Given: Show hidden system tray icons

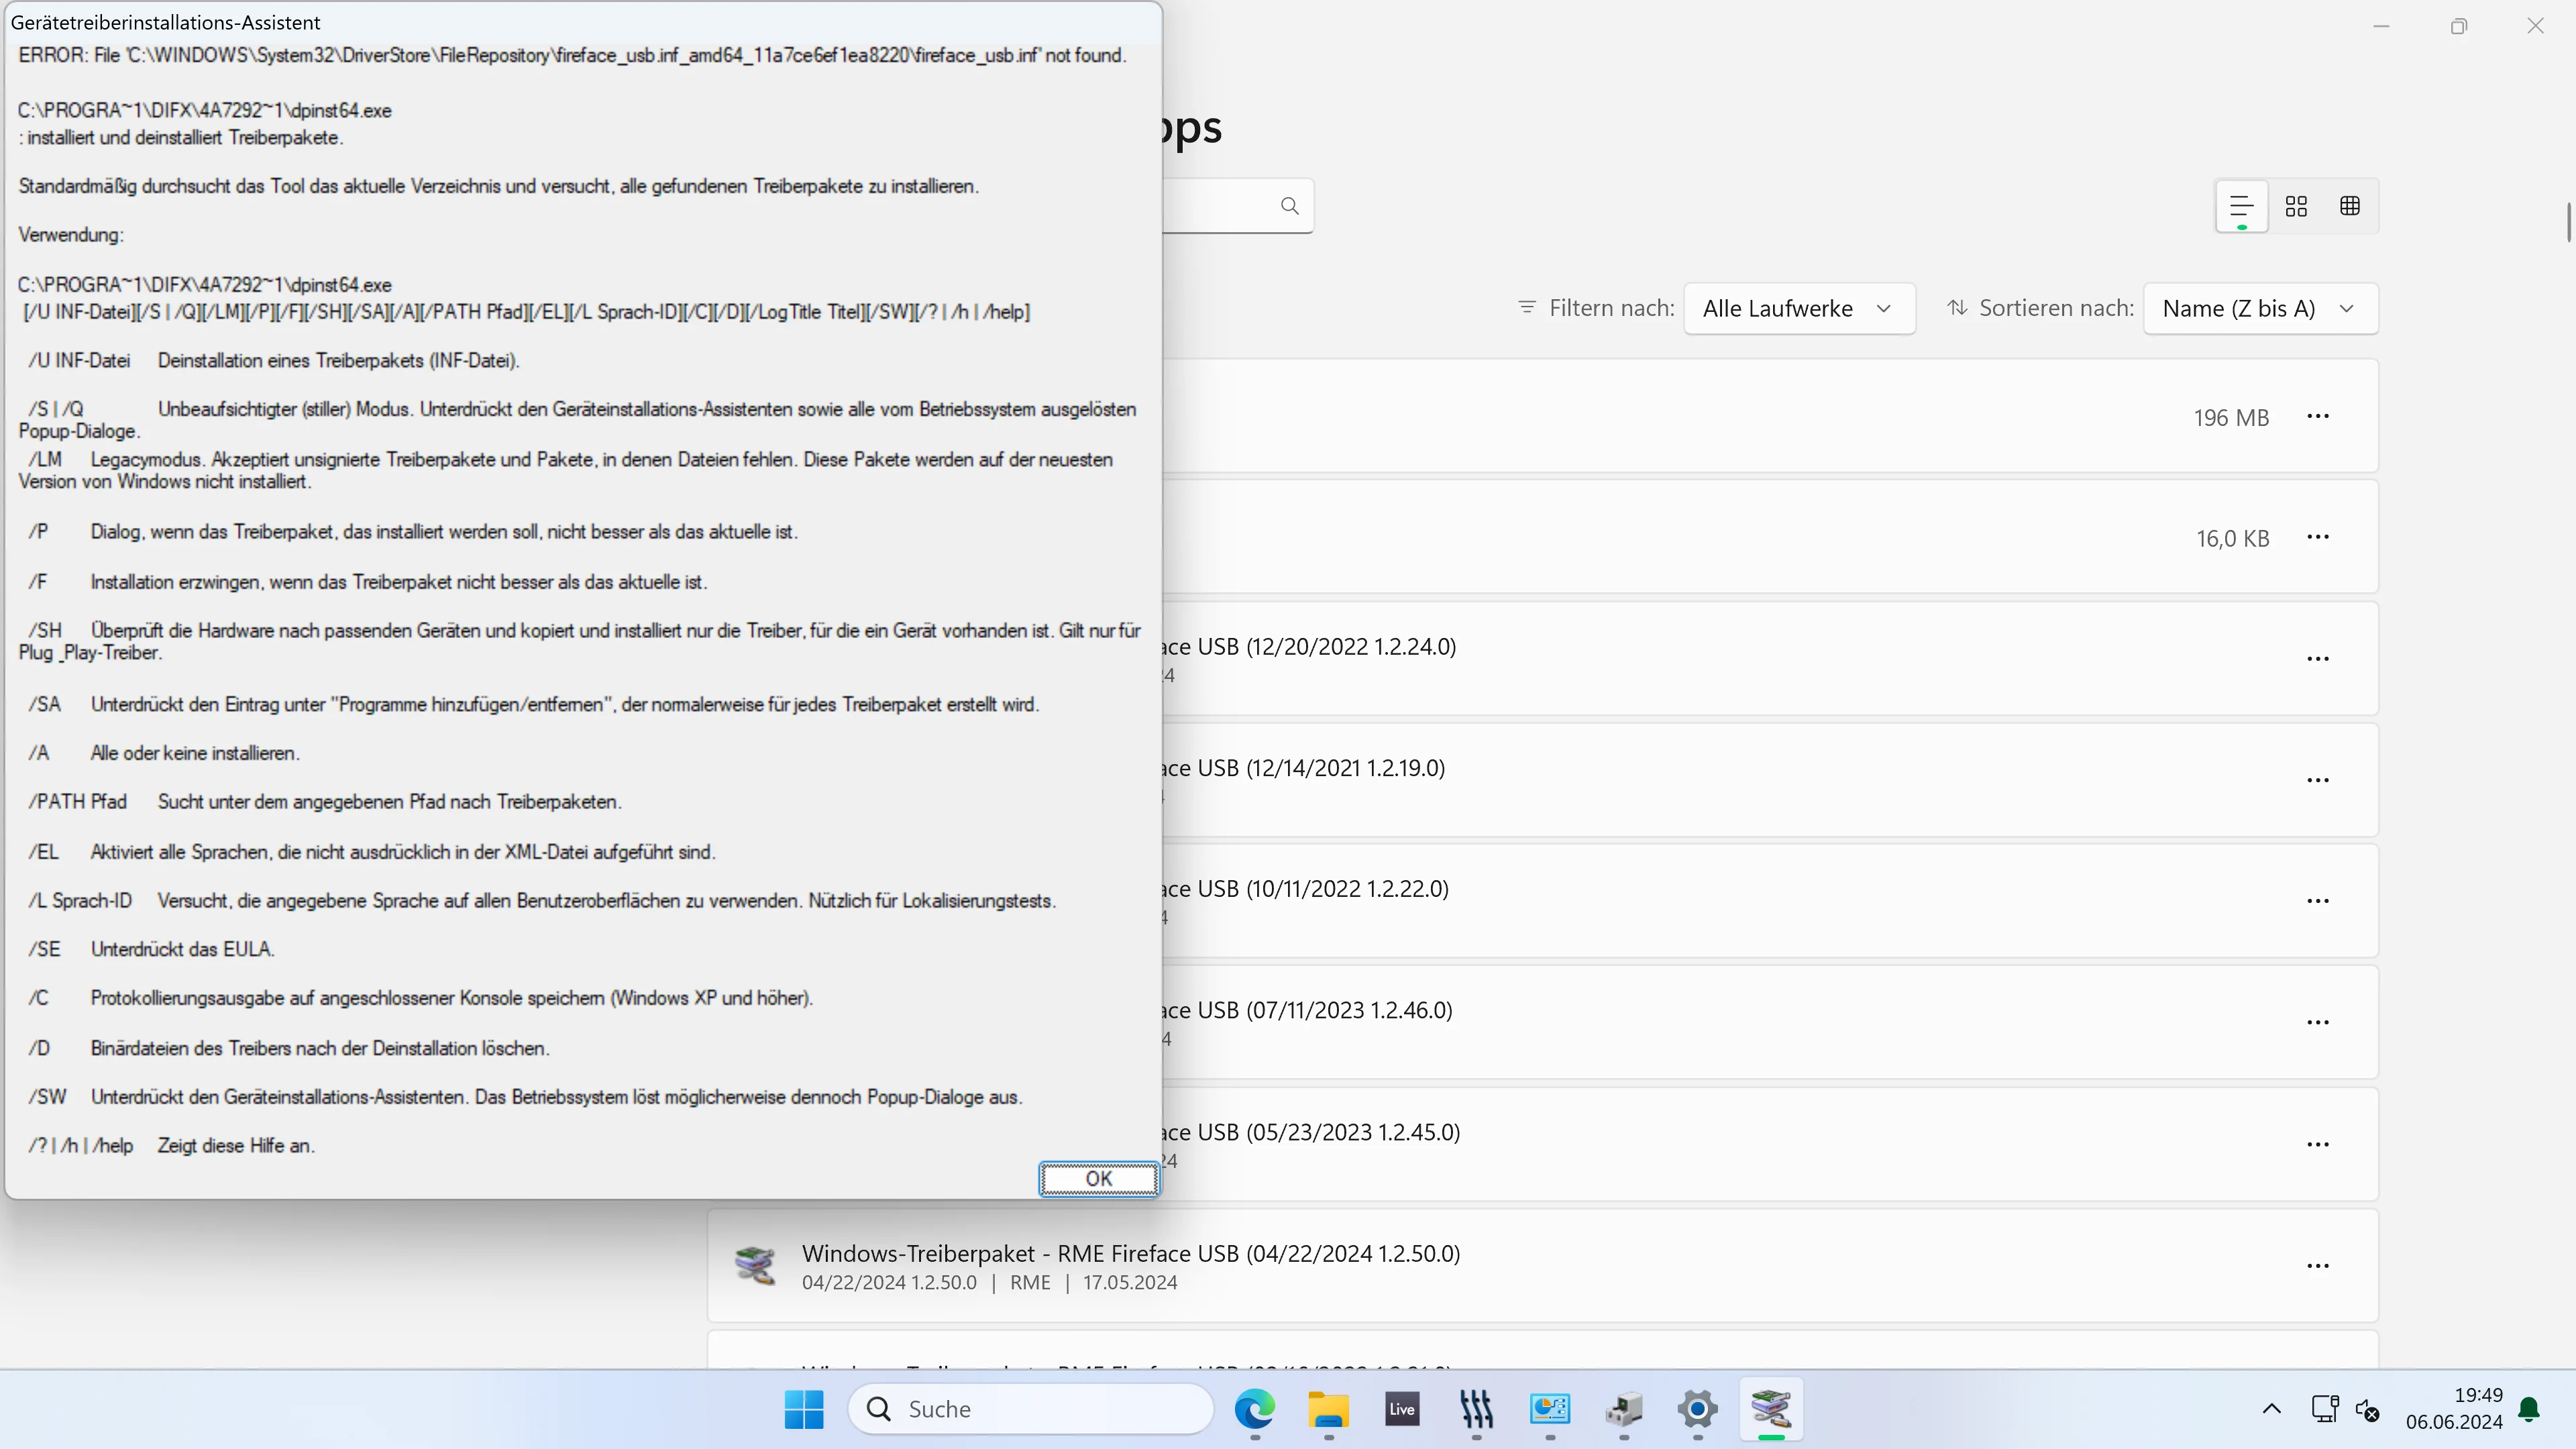Looking at the screenshot, I should (x=2271, y=1409).
